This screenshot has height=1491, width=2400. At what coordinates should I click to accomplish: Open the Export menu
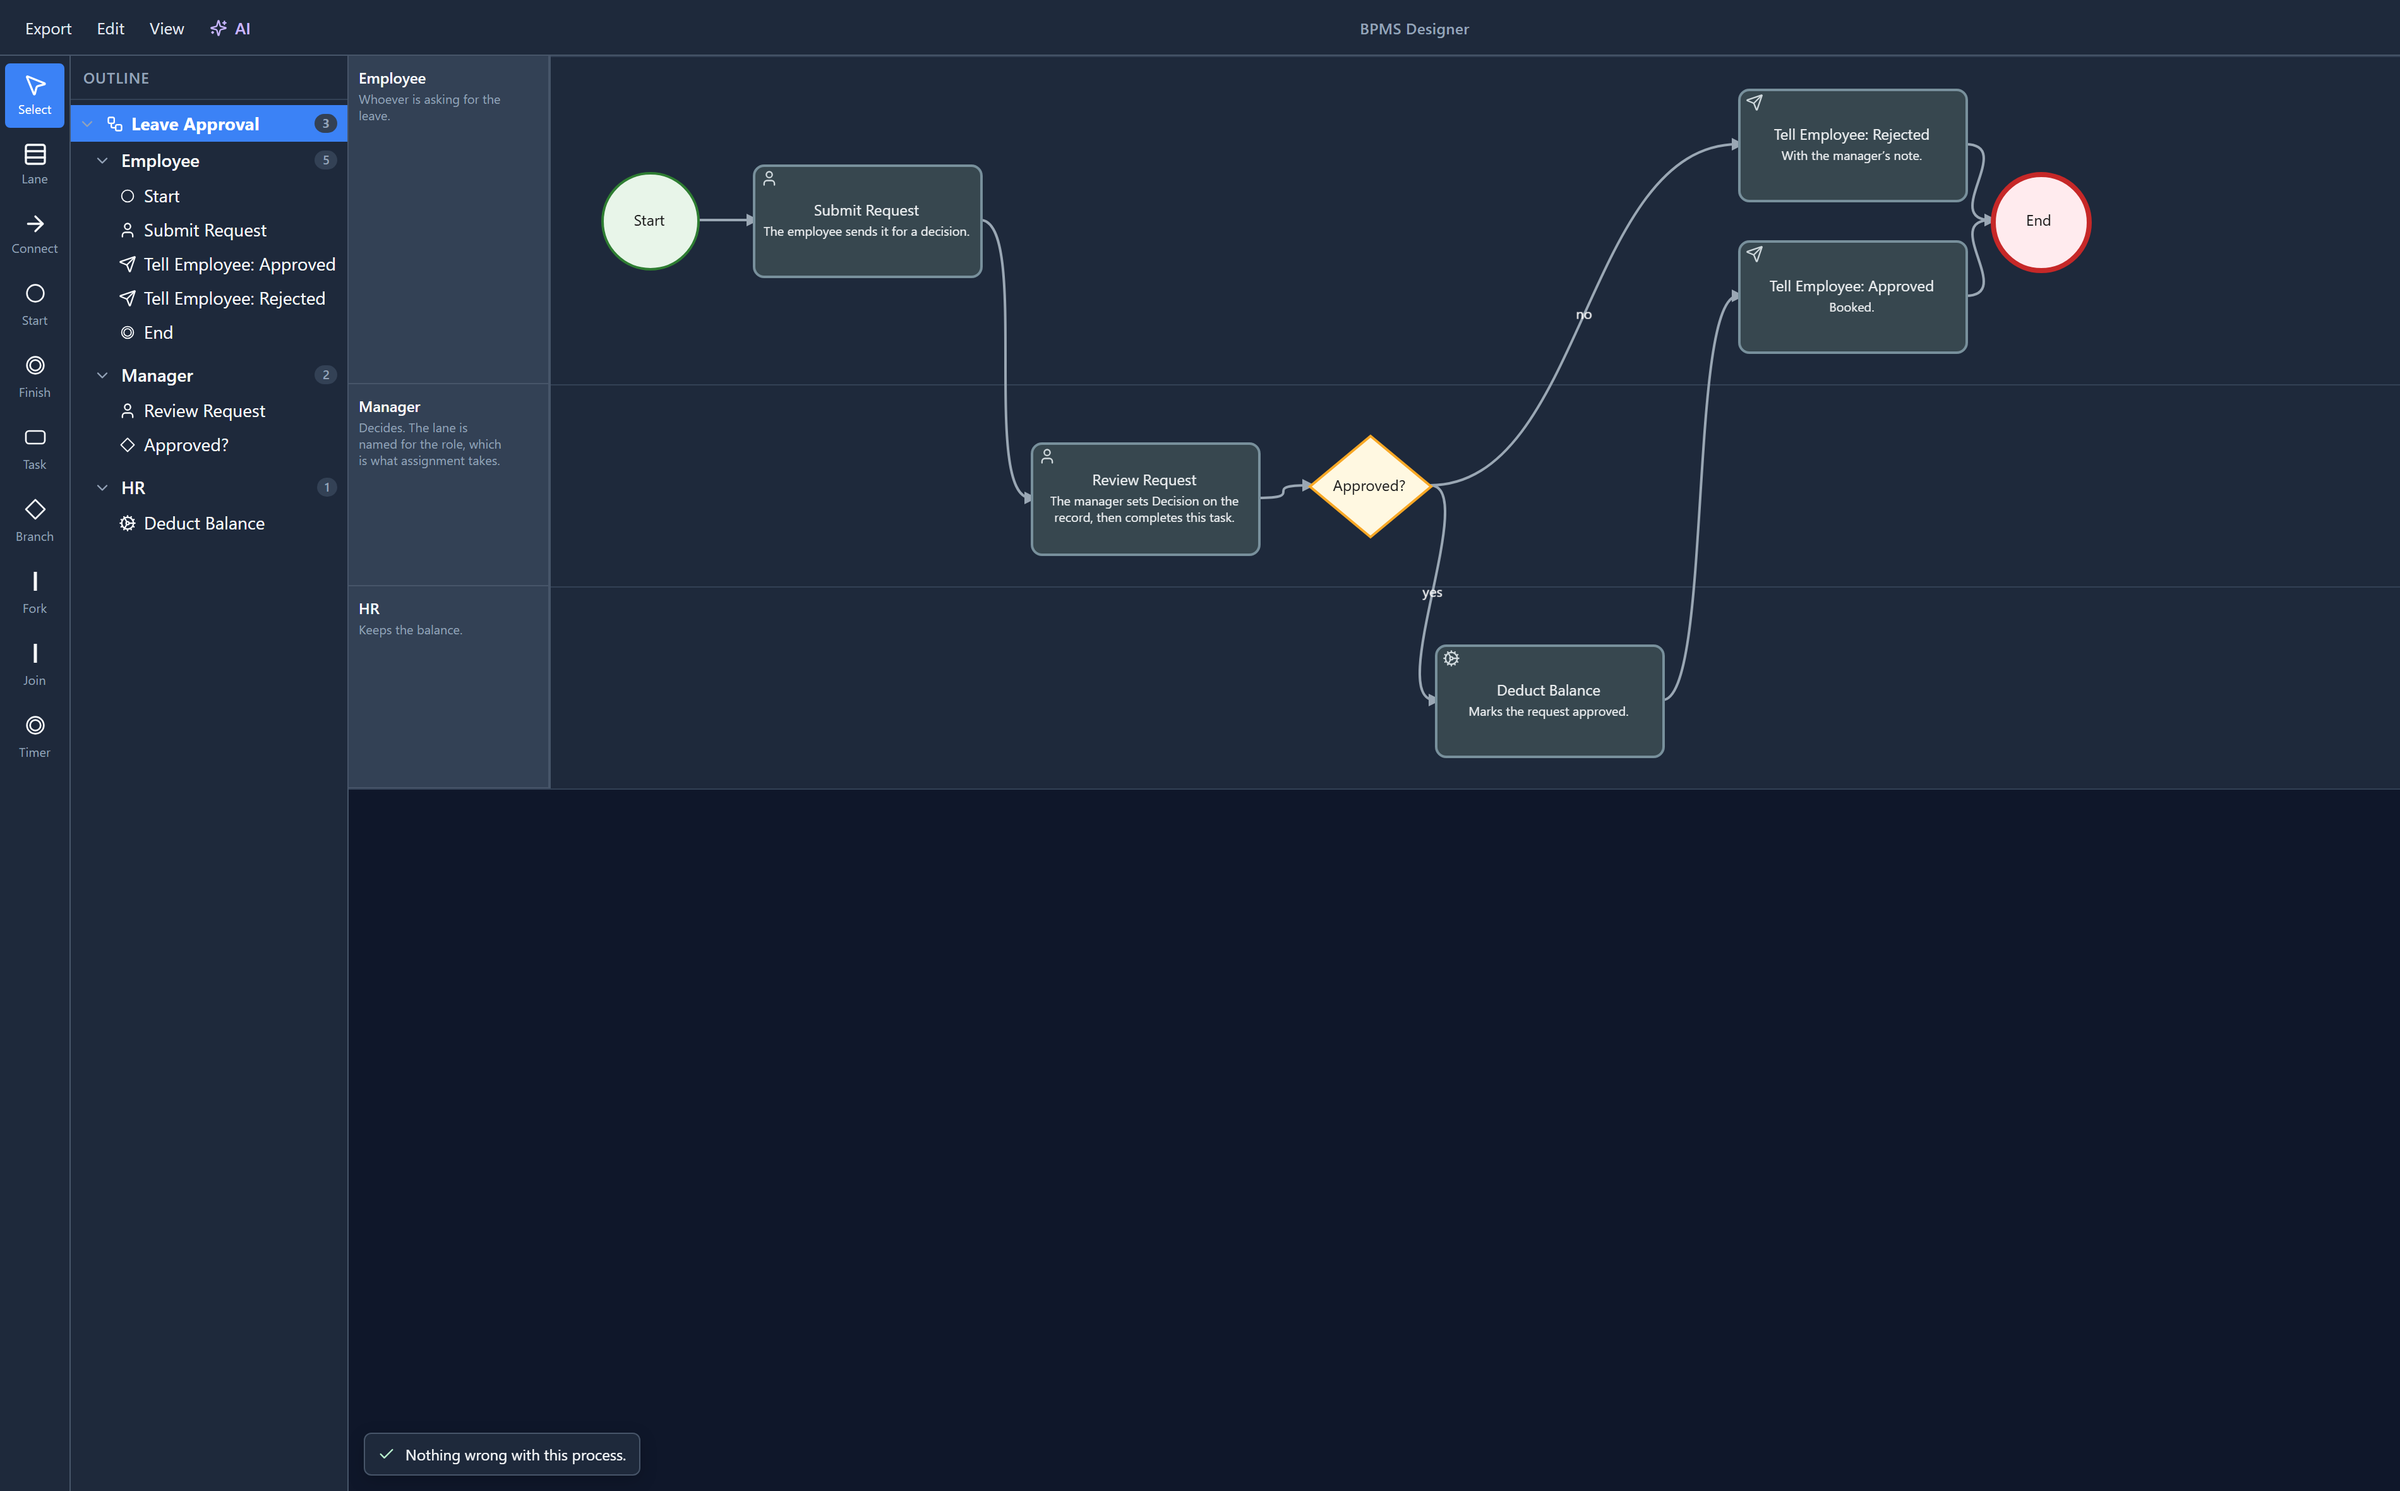[48, 28]
